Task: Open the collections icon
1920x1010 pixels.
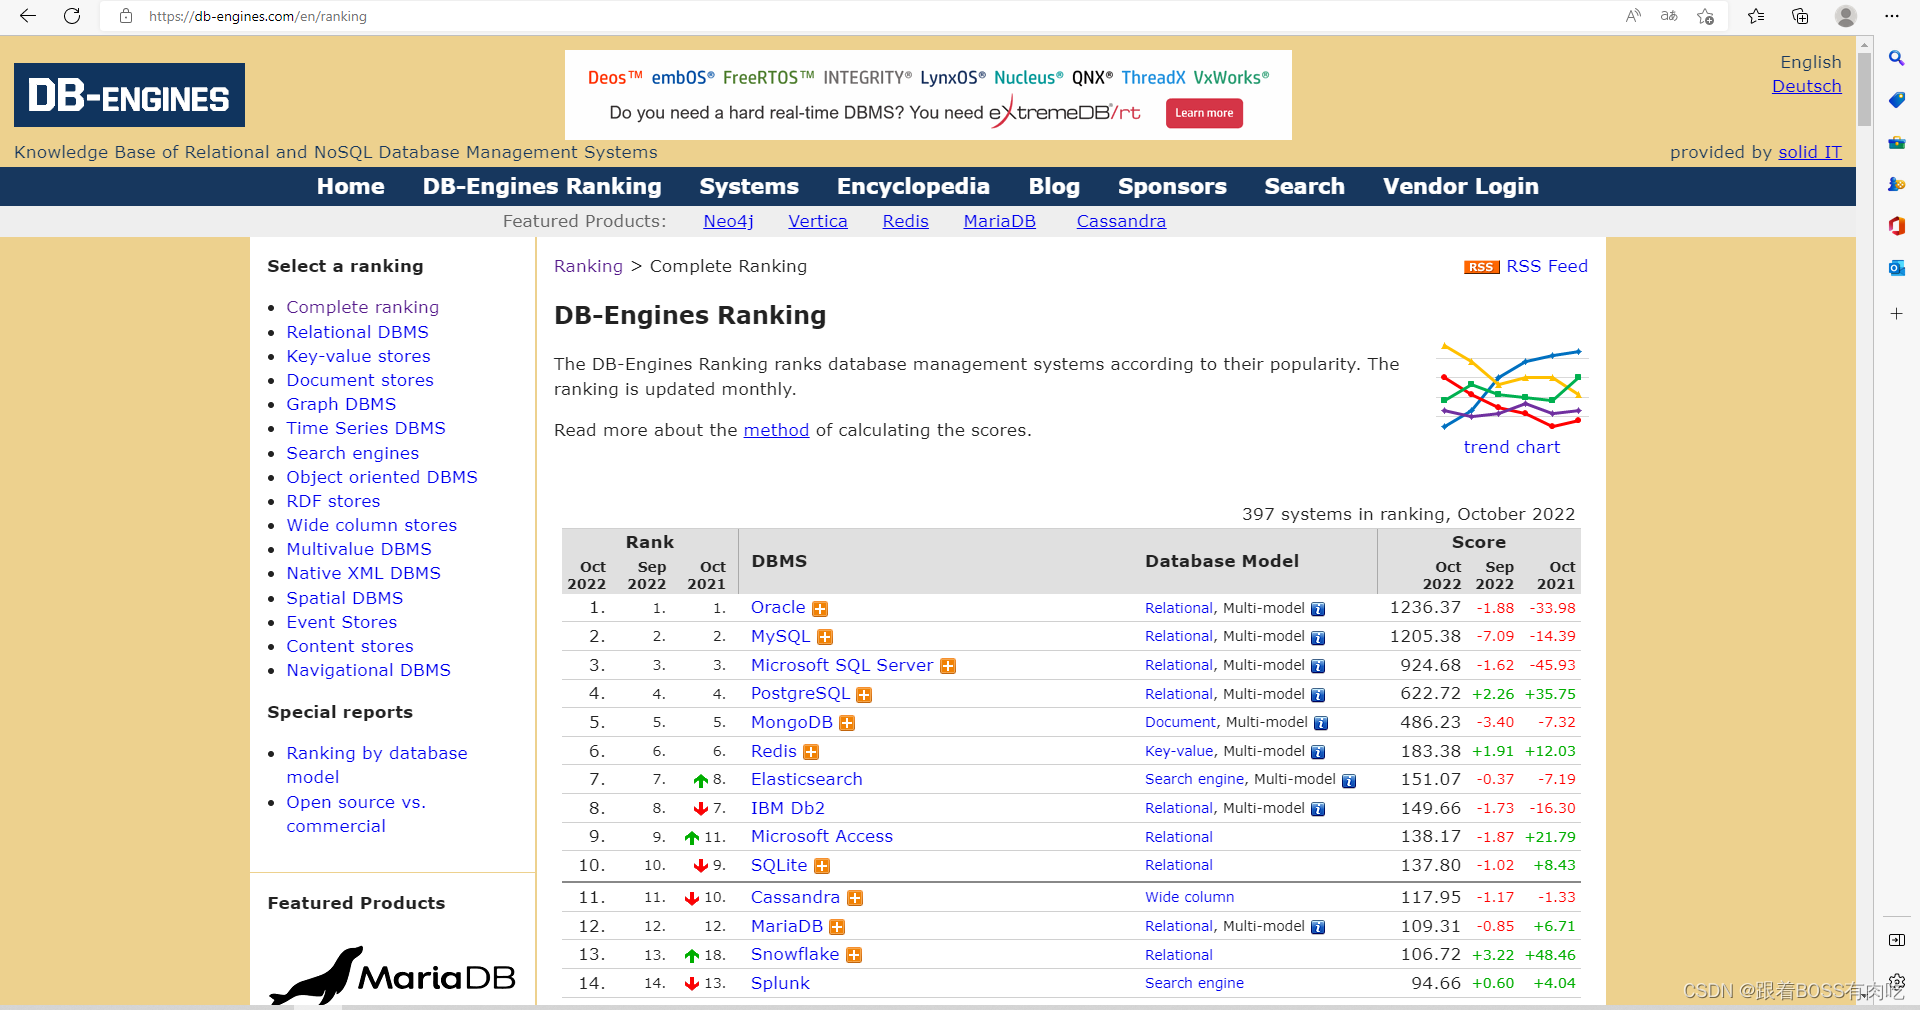Action: [x=1800, y=16]
